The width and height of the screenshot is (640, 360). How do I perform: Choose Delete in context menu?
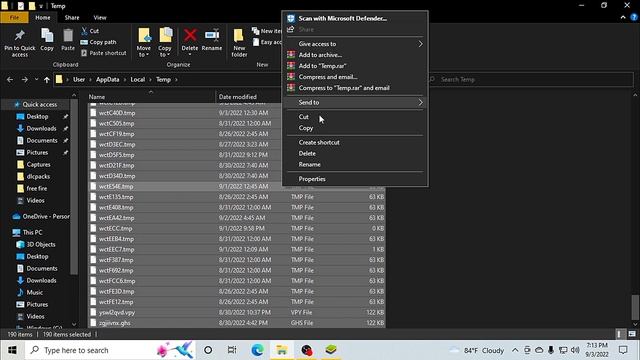point(355,153)
